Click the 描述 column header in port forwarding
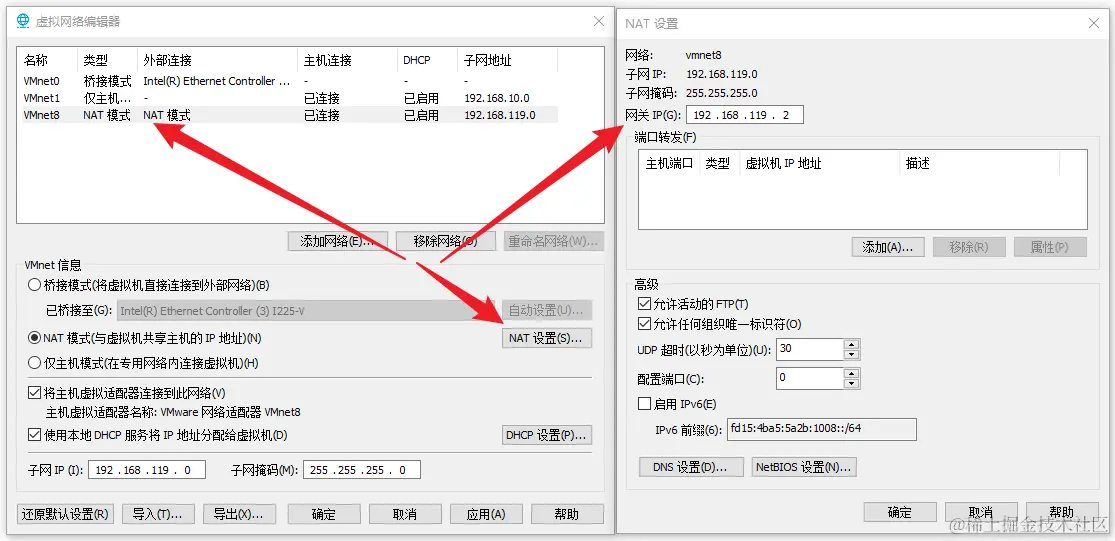Image resolution: width=1115 pixels, height=541 pixels. pyautogui.click(x=980, y=164)
